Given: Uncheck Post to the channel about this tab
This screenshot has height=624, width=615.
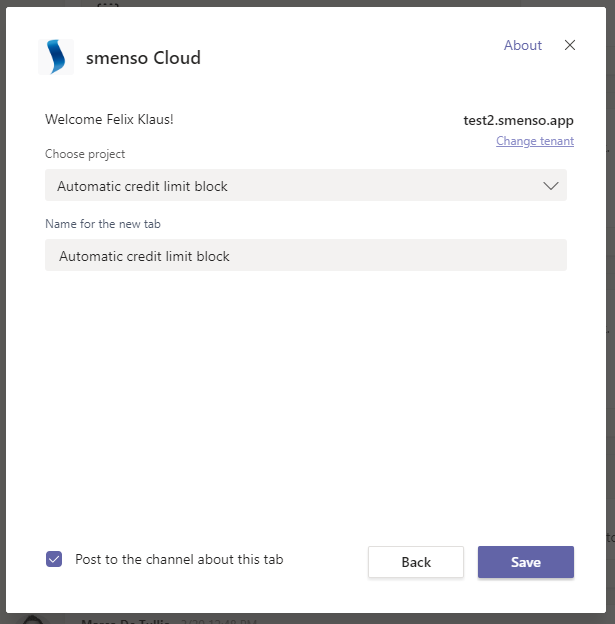Looking at the screenshot, I should (x=54, y=559).
